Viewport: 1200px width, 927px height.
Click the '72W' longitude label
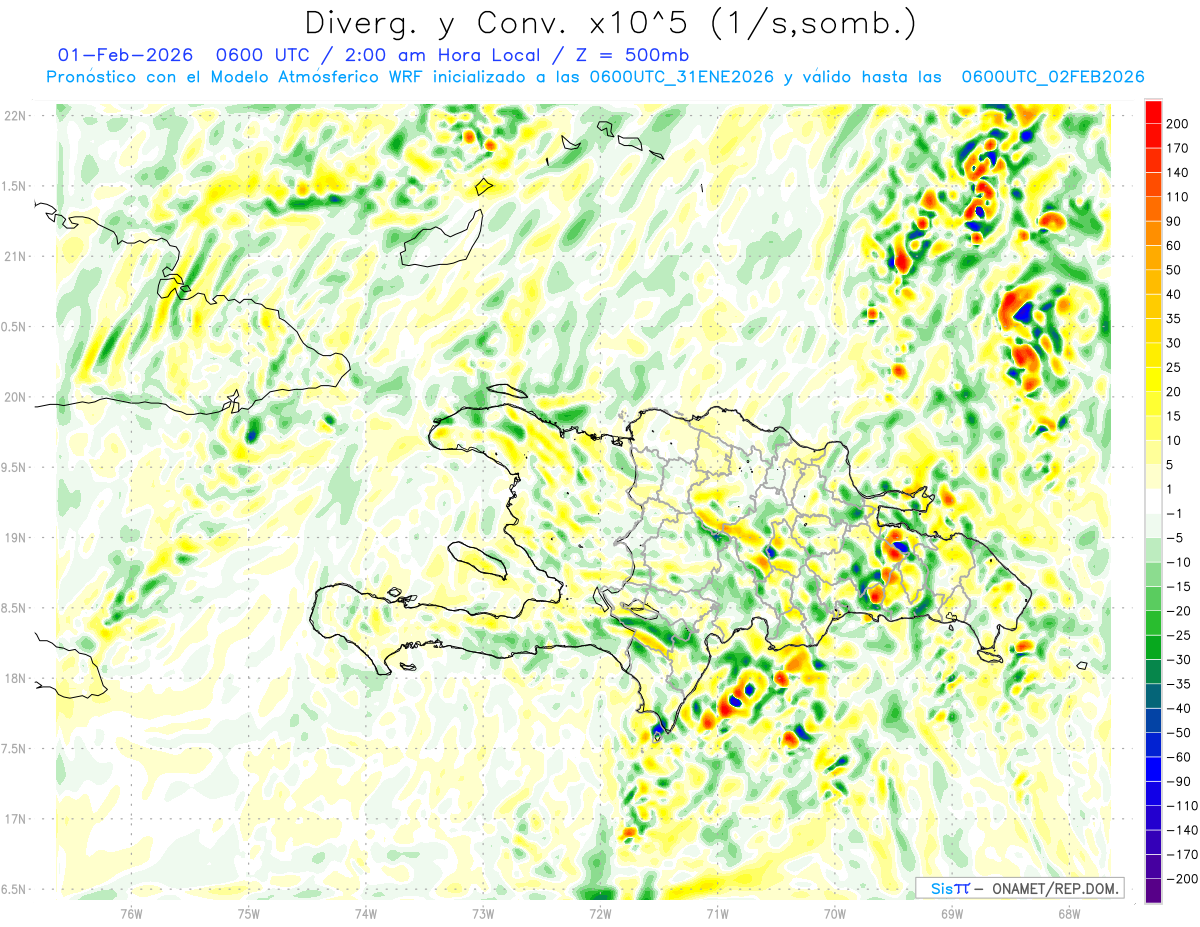600,913
